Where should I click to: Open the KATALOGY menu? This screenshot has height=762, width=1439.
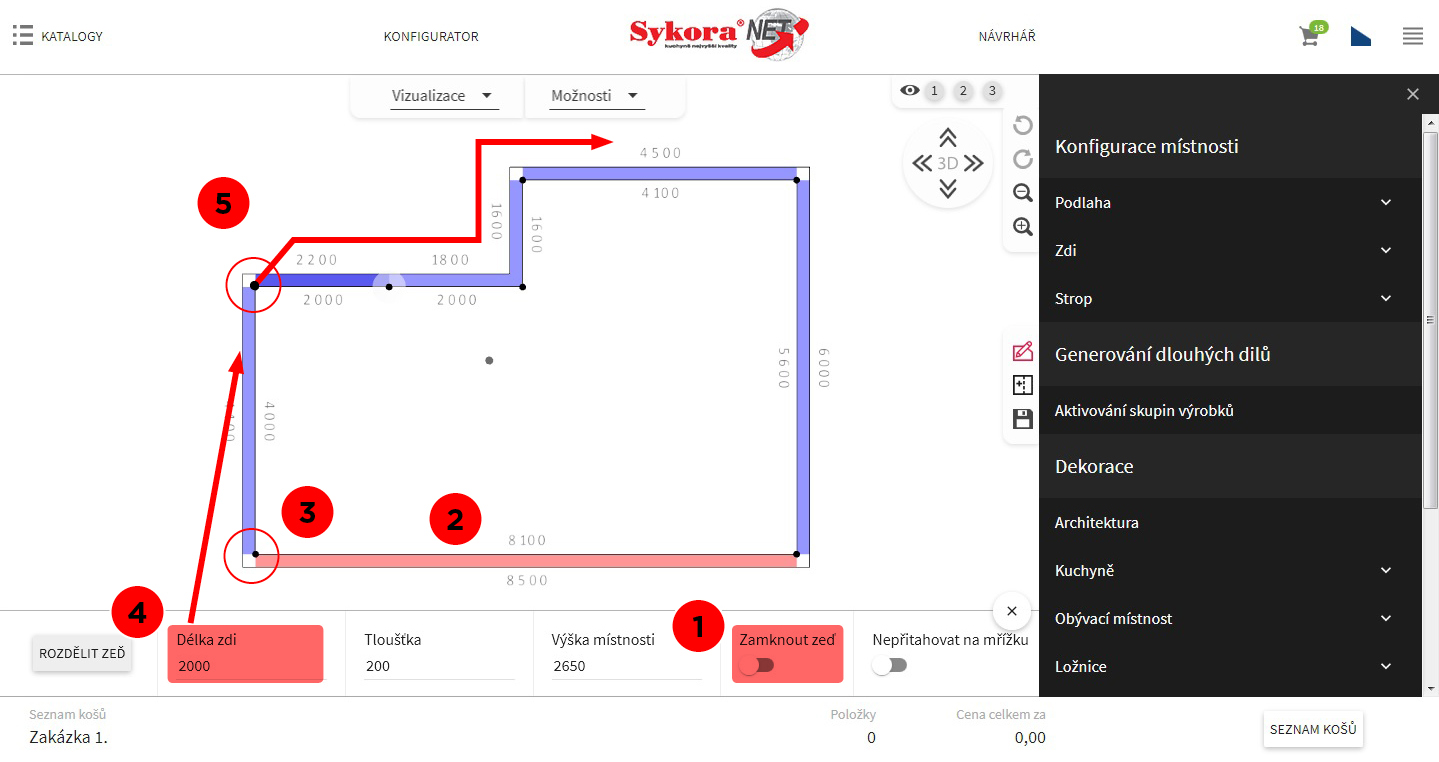pos(58,37)
